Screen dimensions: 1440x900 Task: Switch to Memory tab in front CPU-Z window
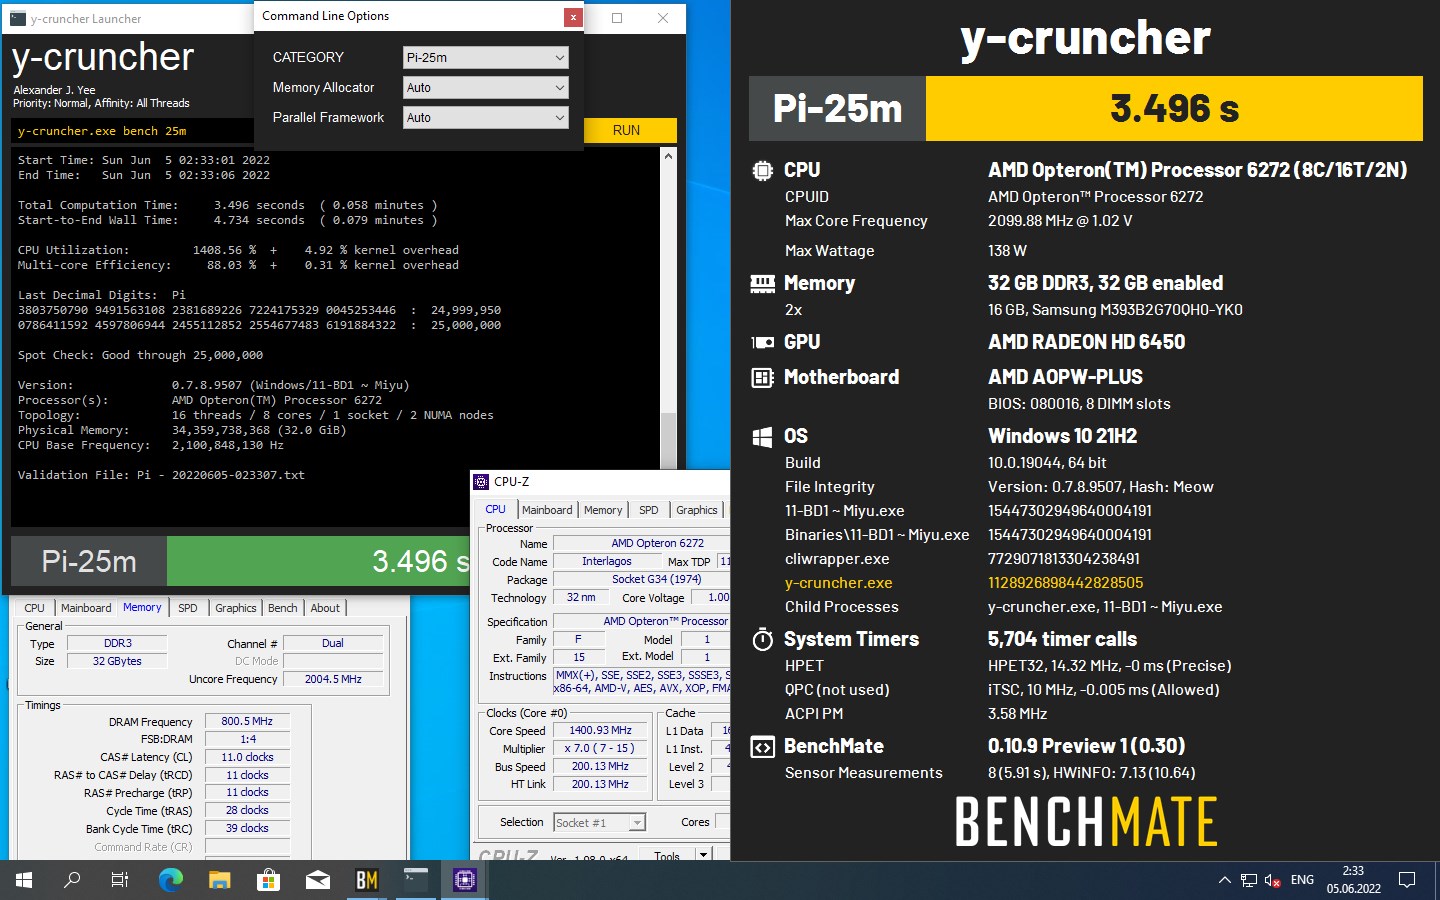603,510
